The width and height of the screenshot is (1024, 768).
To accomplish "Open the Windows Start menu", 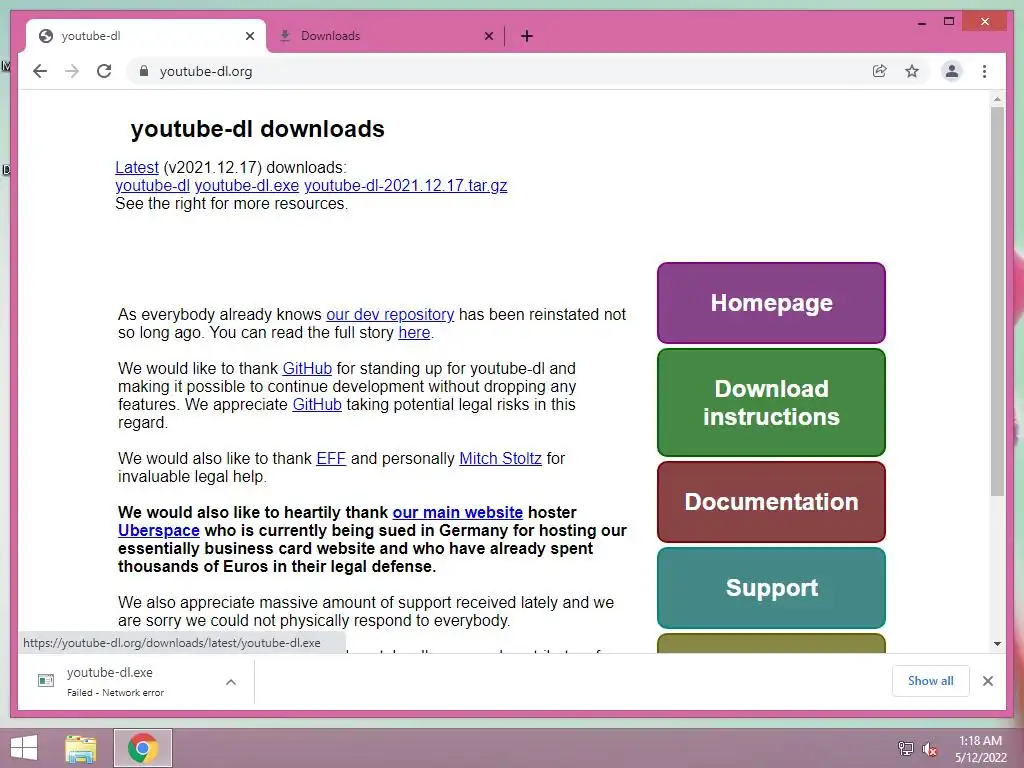I will click(x=24, y=748).
